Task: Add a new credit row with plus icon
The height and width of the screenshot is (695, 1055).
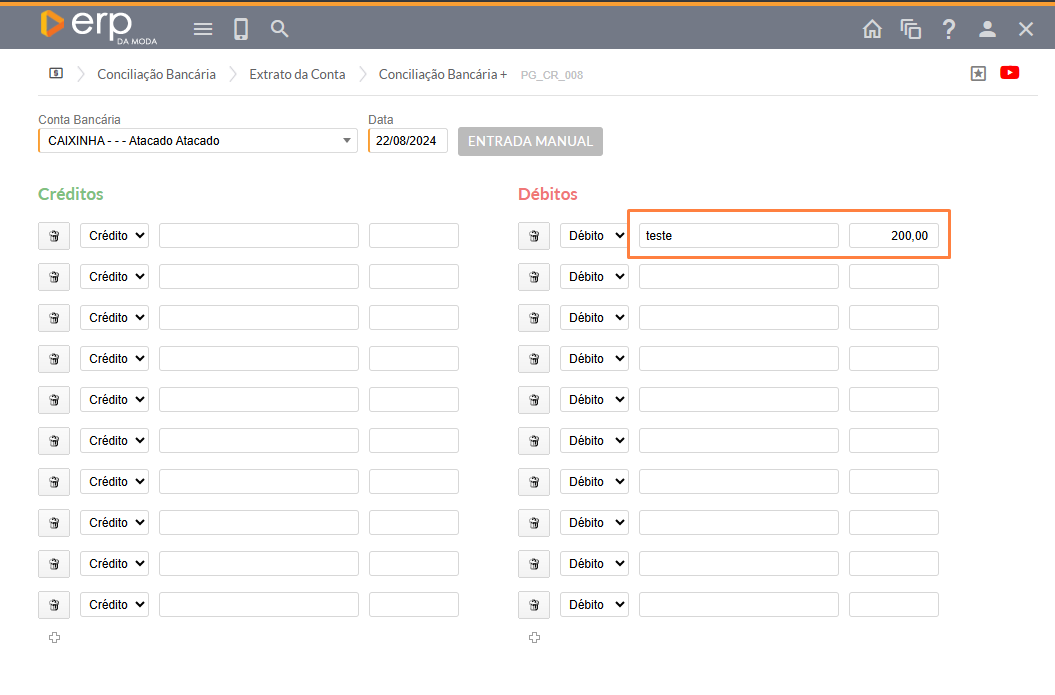Action: (54, 638)
